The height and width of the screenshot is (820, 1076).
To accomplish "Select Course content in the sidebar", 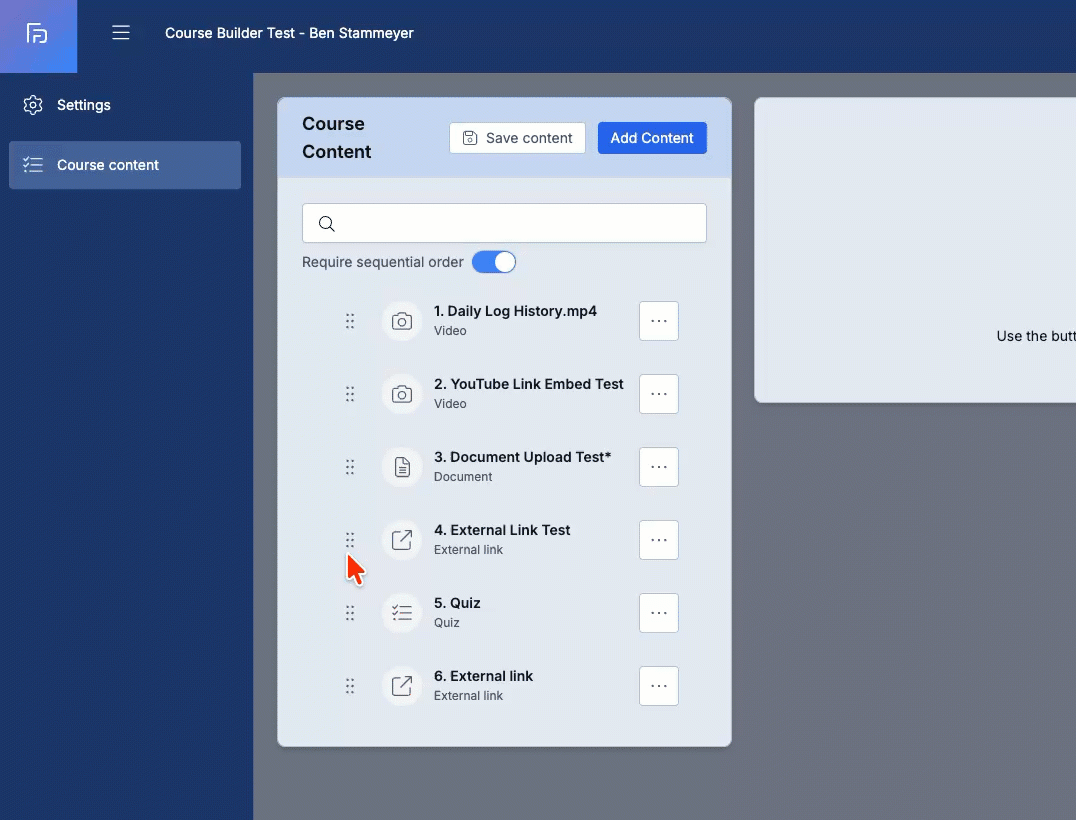I will tap(125, 165).
